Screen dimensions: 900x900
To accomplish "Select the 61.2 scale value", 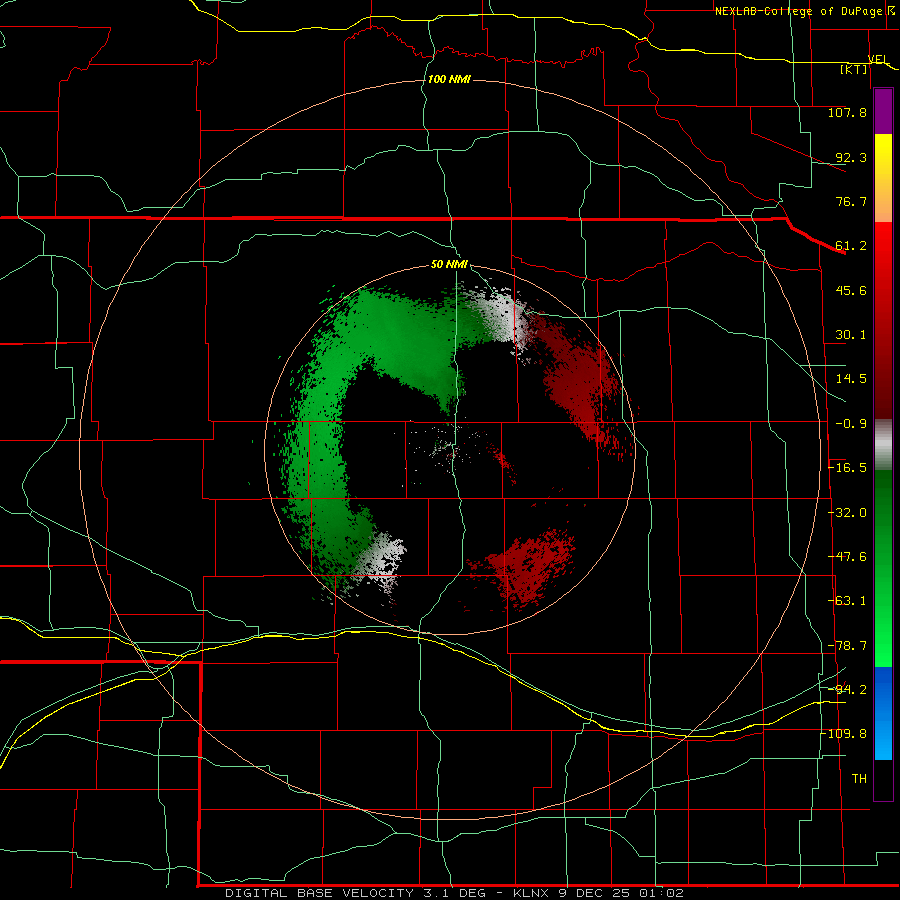I will [x=851, y=246].
